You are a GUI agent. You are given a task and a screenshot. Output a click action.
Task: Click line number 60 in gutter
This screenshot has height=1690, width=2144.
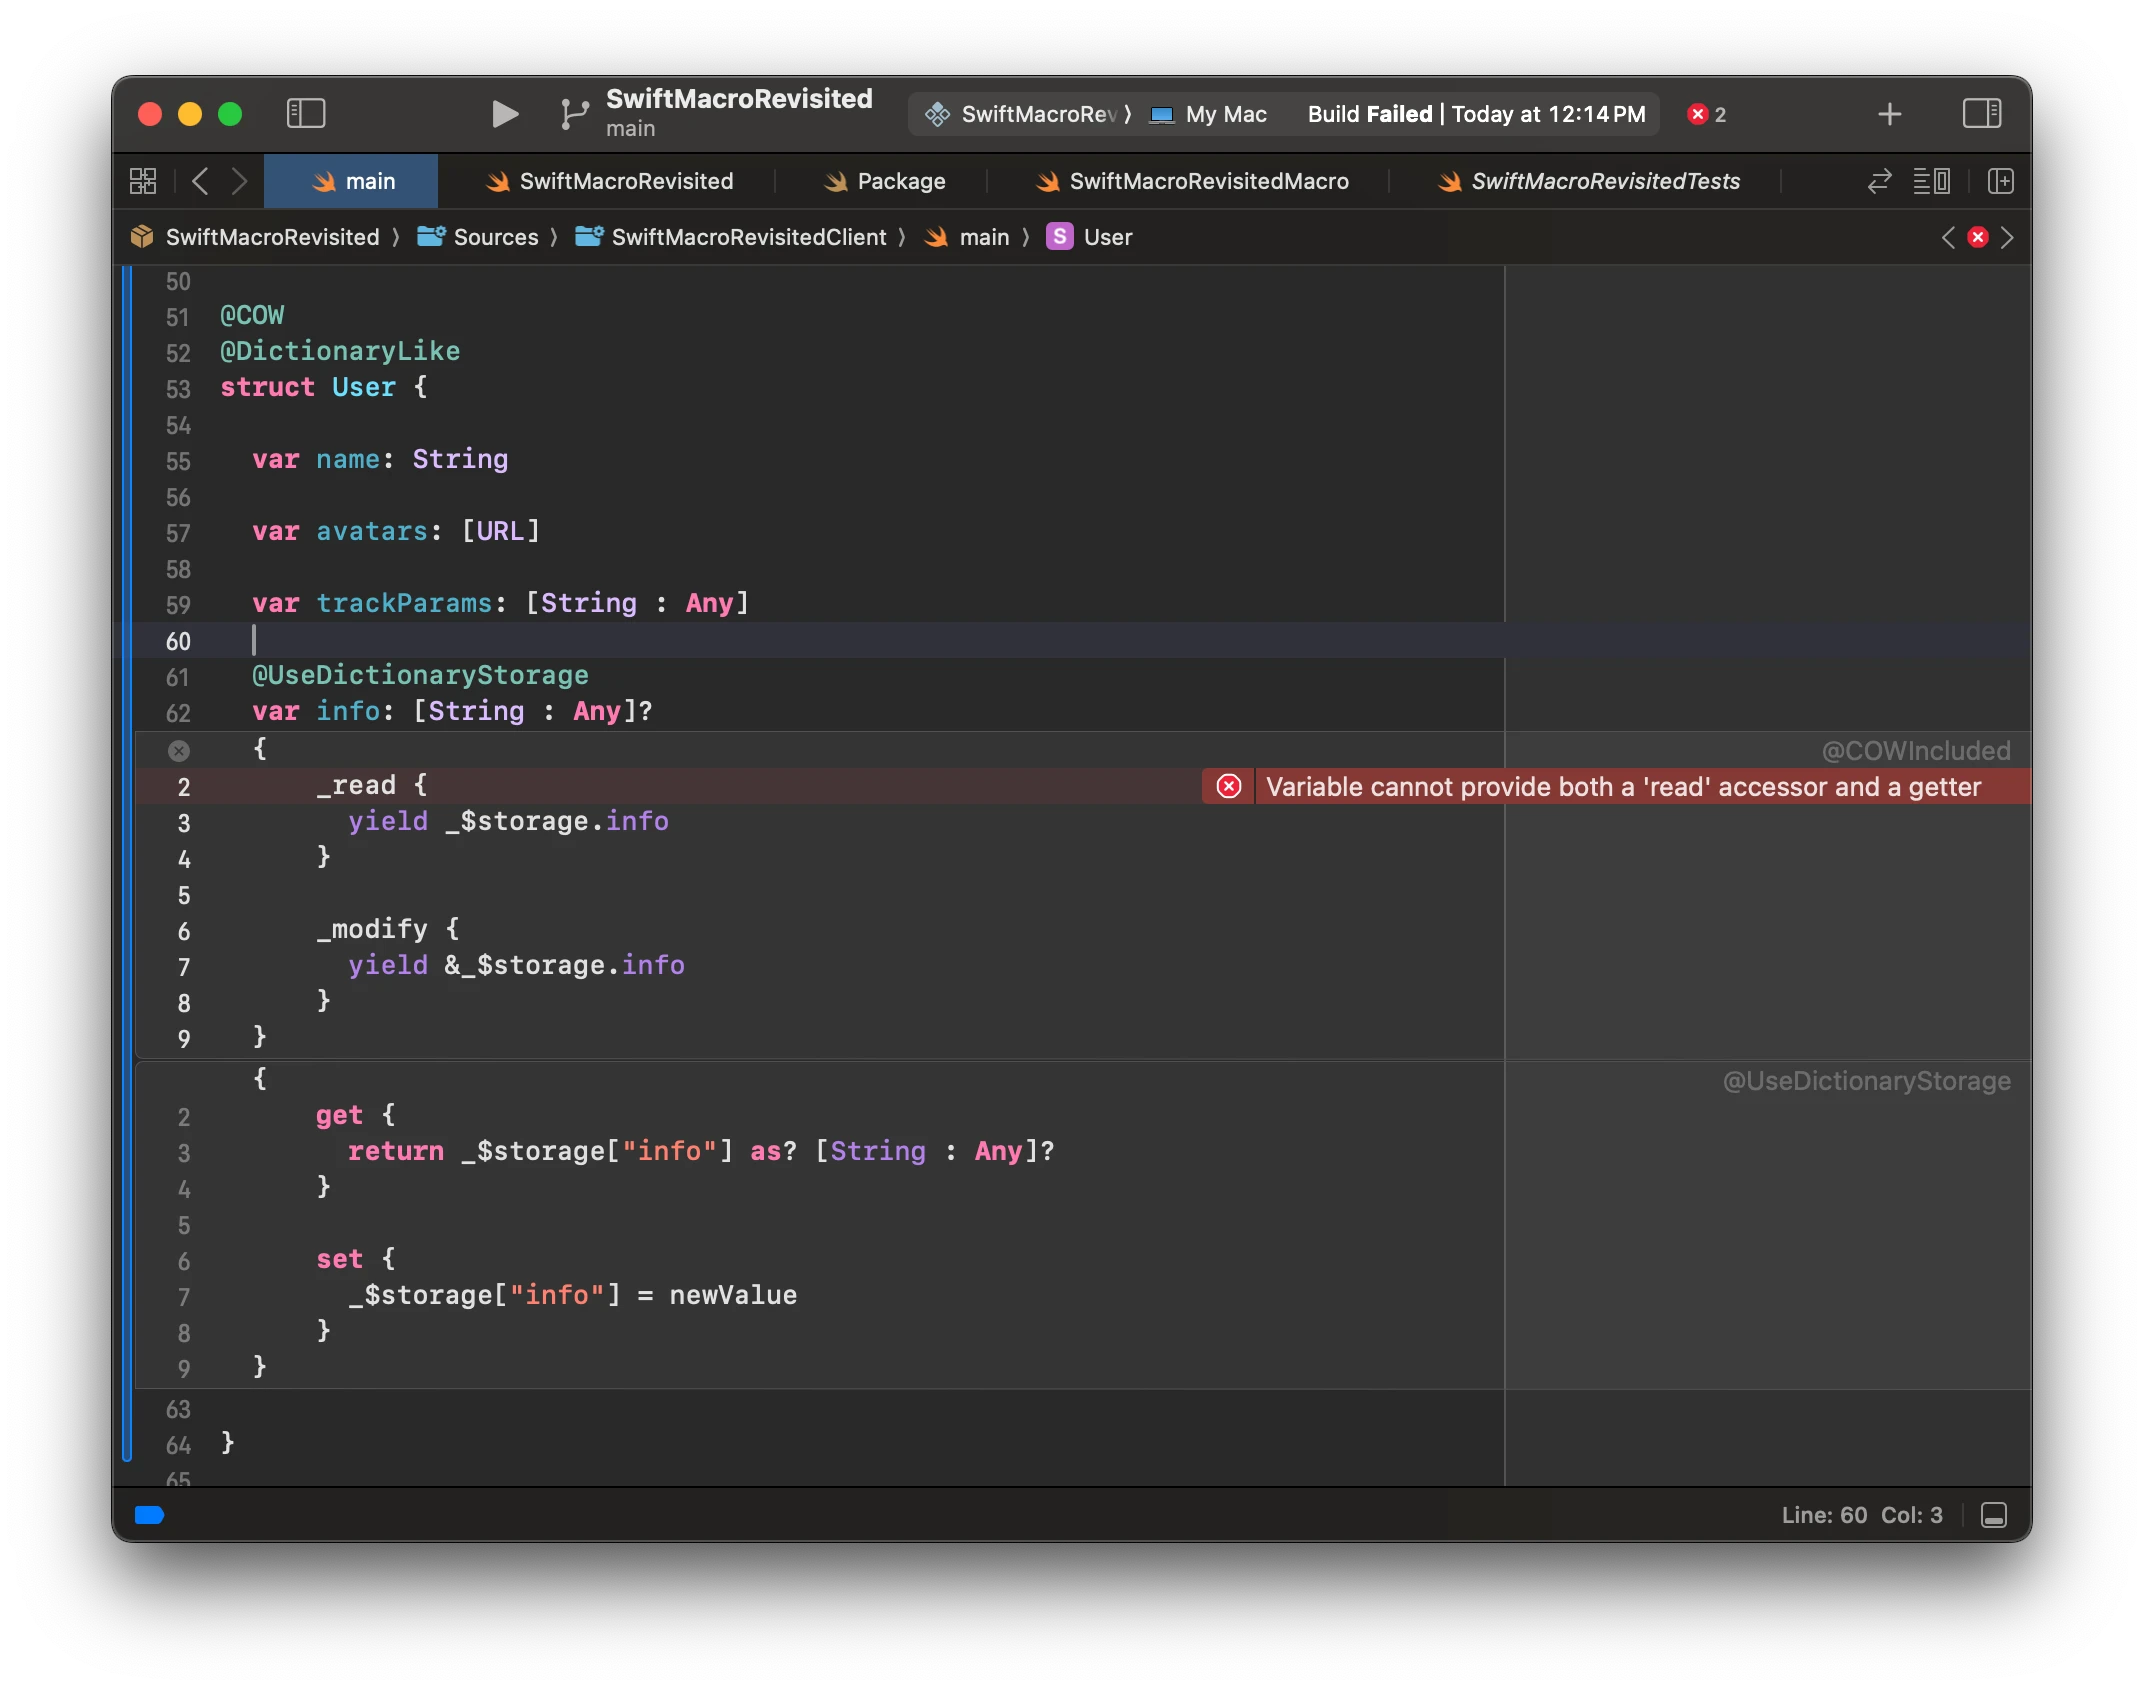tap(178, 641)
